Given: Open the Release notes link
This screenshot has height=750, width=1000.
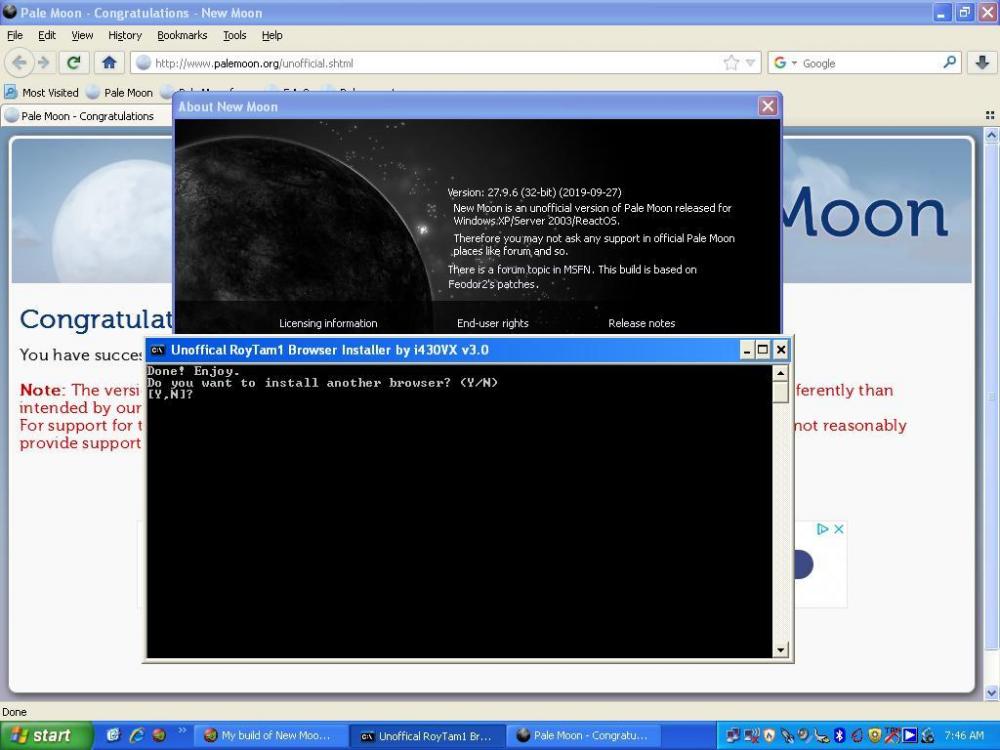Looking at the screenshot, I should coord(641,323).
